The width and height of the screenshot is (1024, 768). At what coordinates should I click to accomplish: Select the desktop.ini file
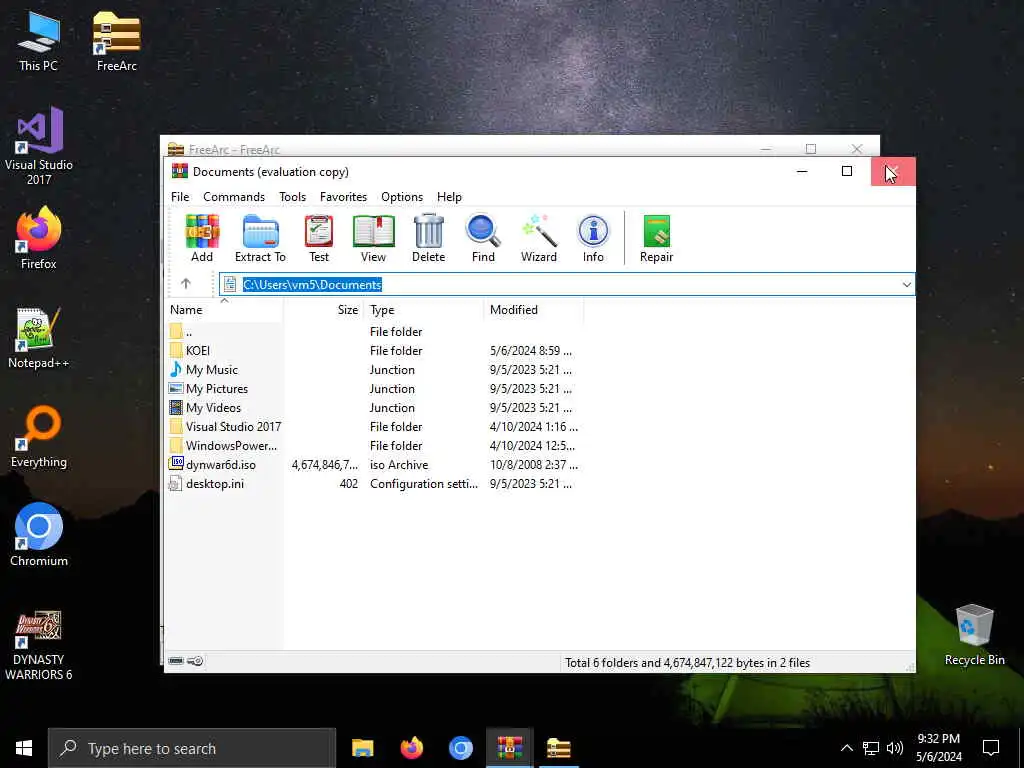click(375, 483)
